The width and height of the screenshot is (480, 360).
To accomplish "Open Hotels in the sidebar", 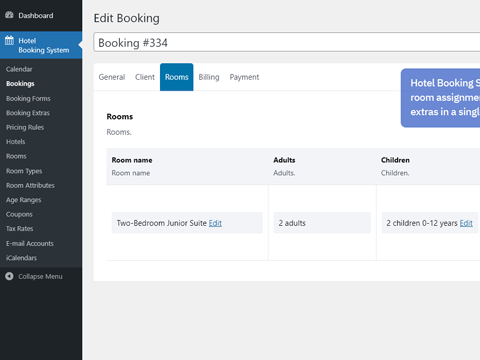I will coord(15,142).
